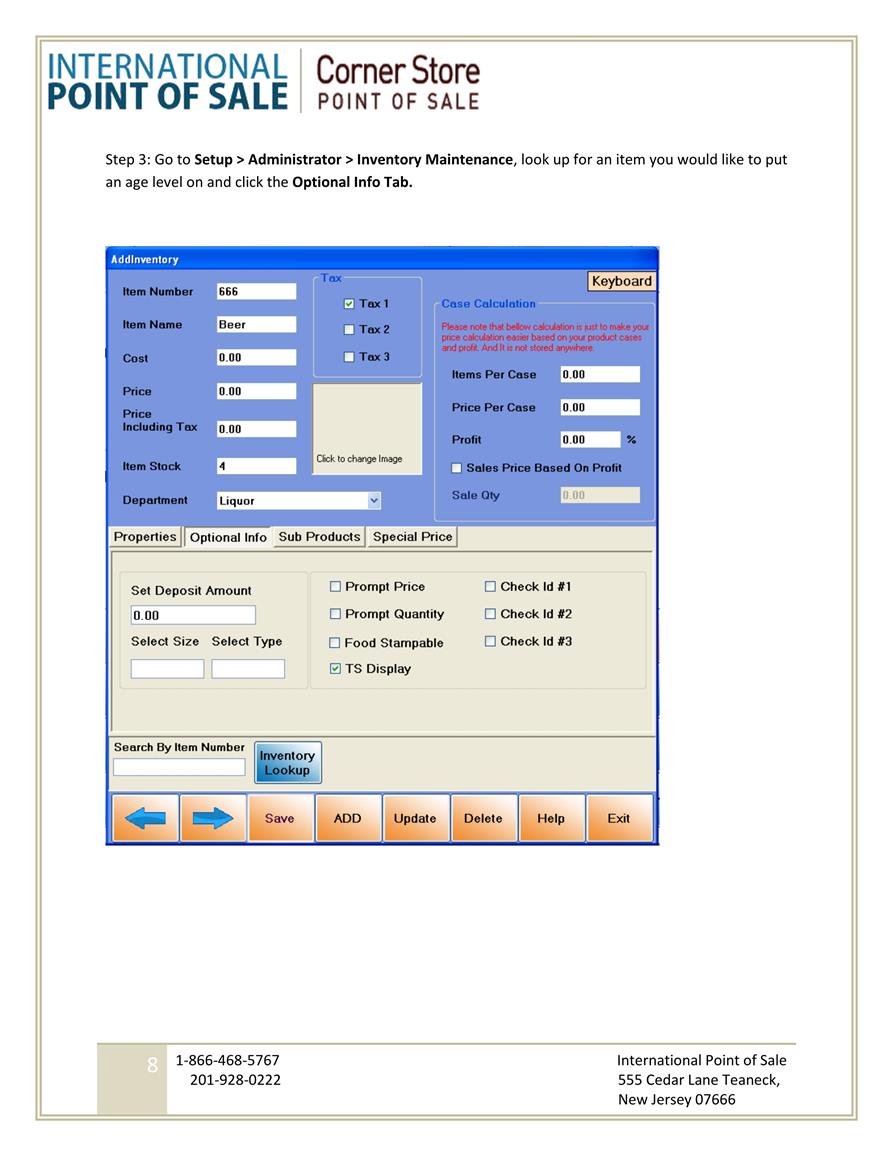
Task: Mark item as Food Stampable
Action: (x=335, y=642)
